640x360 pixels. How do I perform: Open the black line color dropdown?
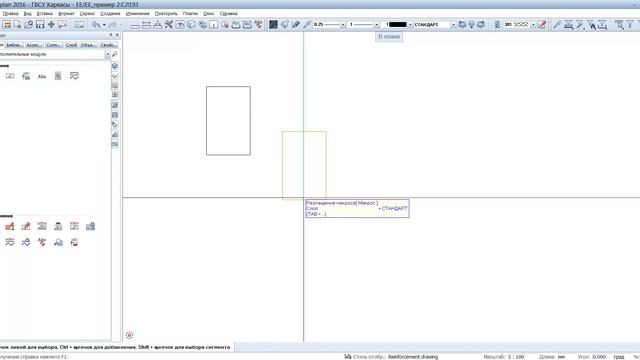410,25
